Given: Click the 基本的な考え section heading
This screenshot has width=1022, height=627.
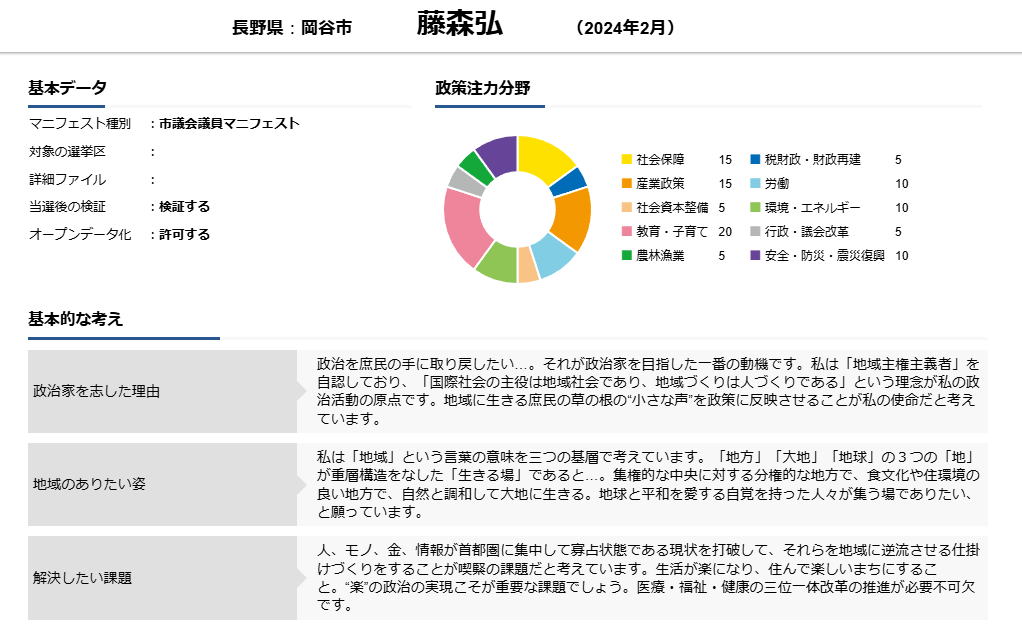Looking at the screenshot, I should [x=76, y=320].
